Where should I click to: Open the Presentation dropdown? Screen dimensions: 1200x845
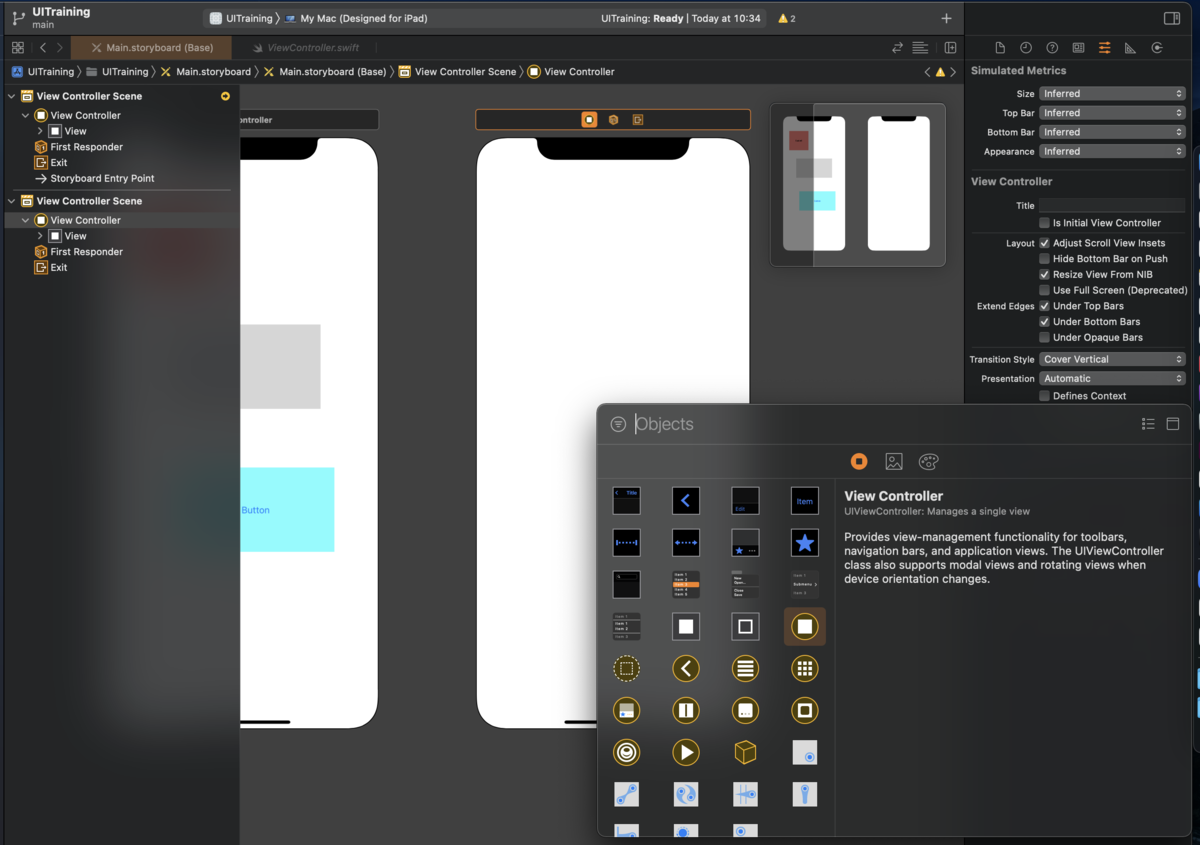click(1112, 378)
